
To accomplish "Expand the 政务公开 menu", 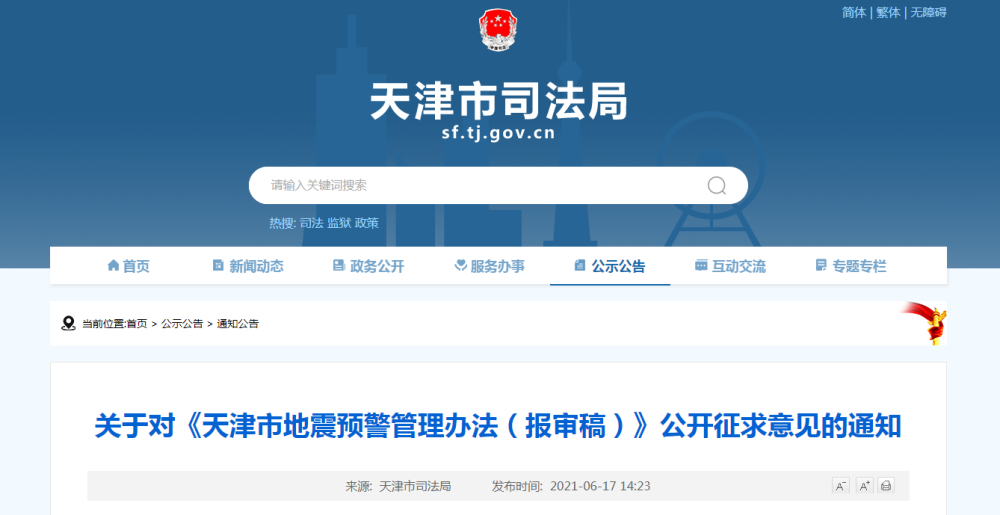I will 369,266.
